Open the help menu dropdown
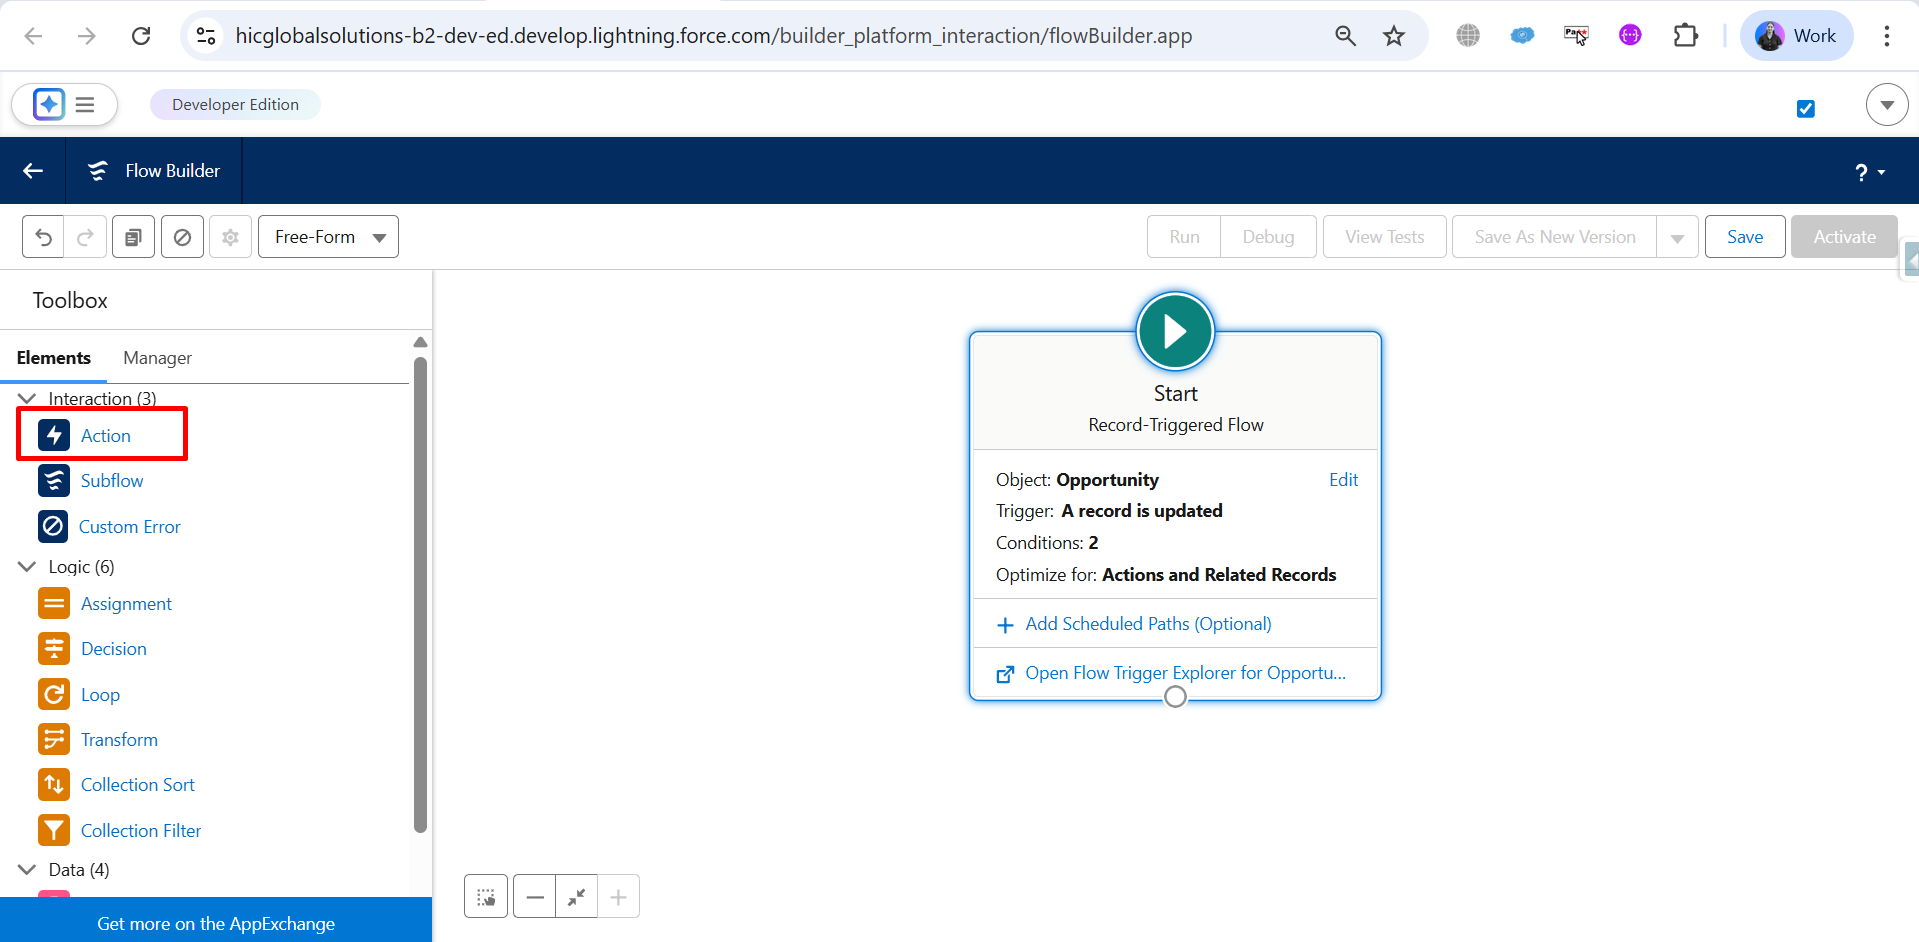The image size is (1919, 942). coord(1869,172)
